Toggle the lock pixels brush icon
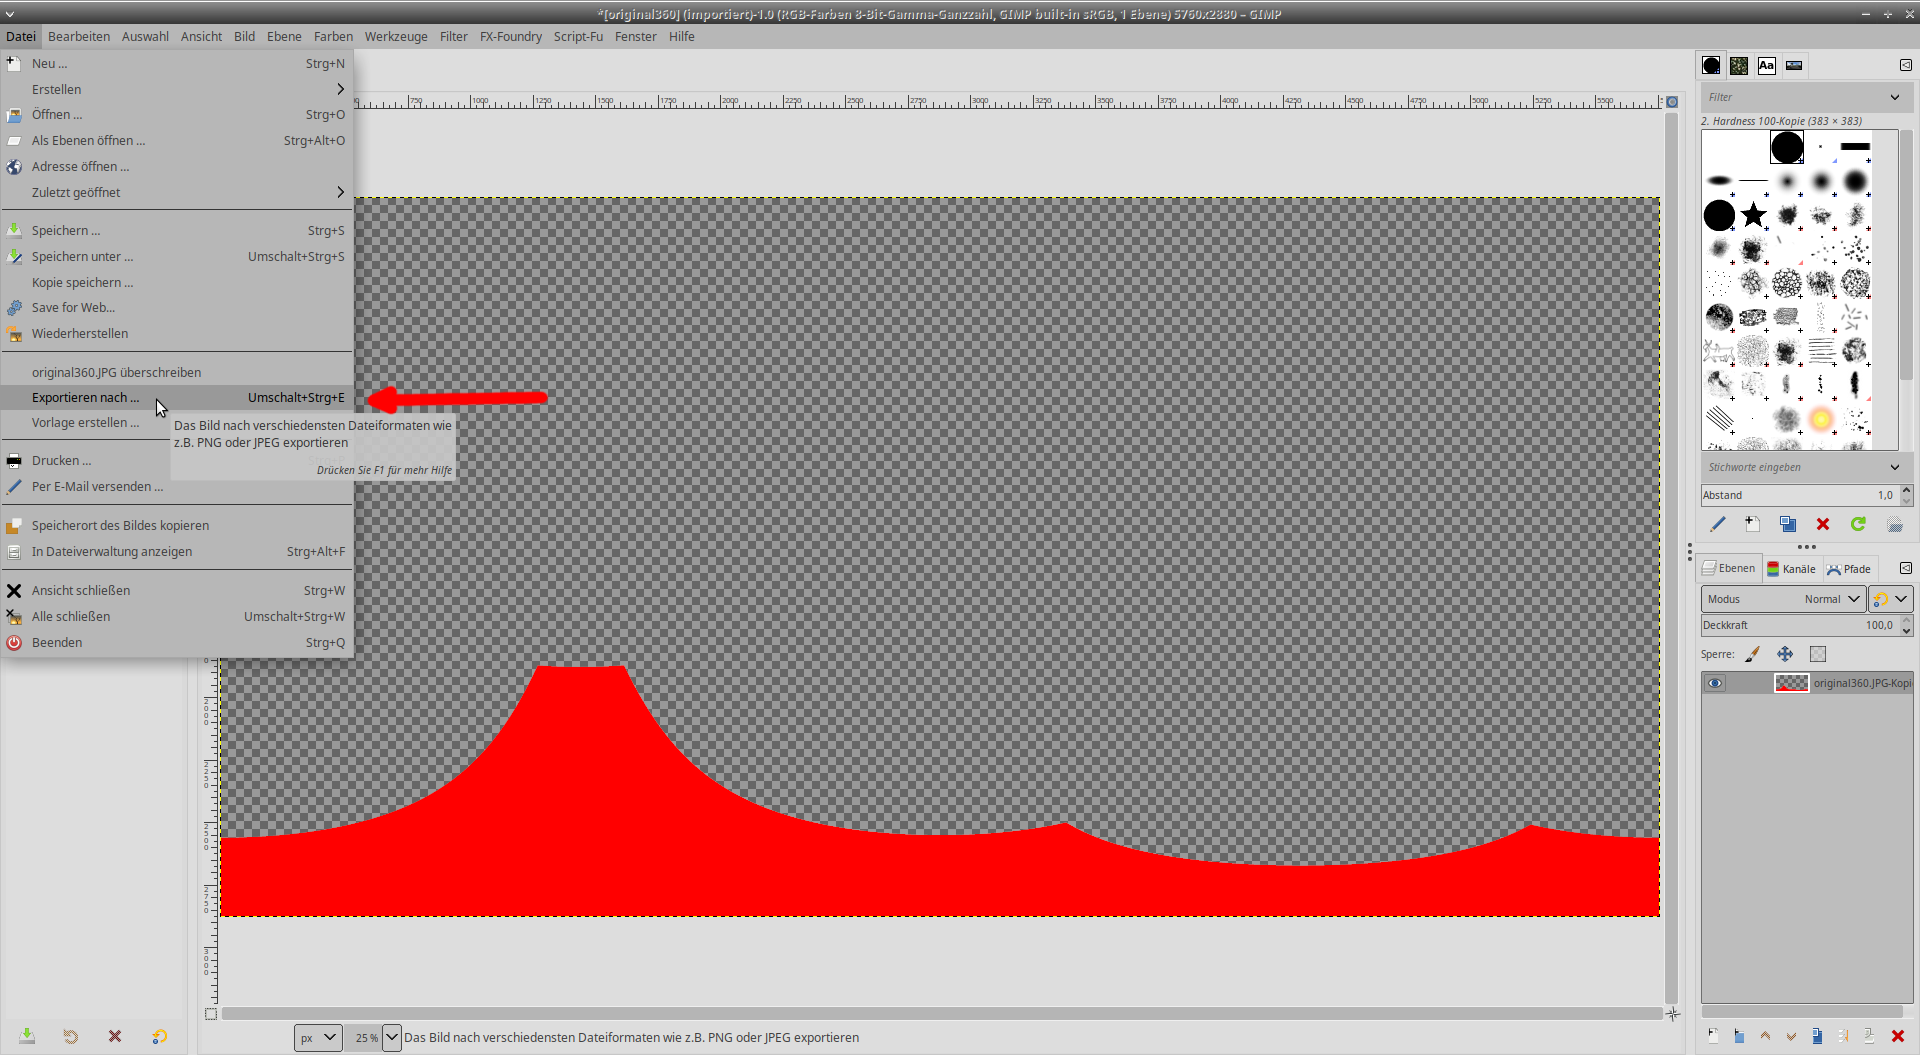Viewport: 1920px width, 1055px height. click(1752, 654)
